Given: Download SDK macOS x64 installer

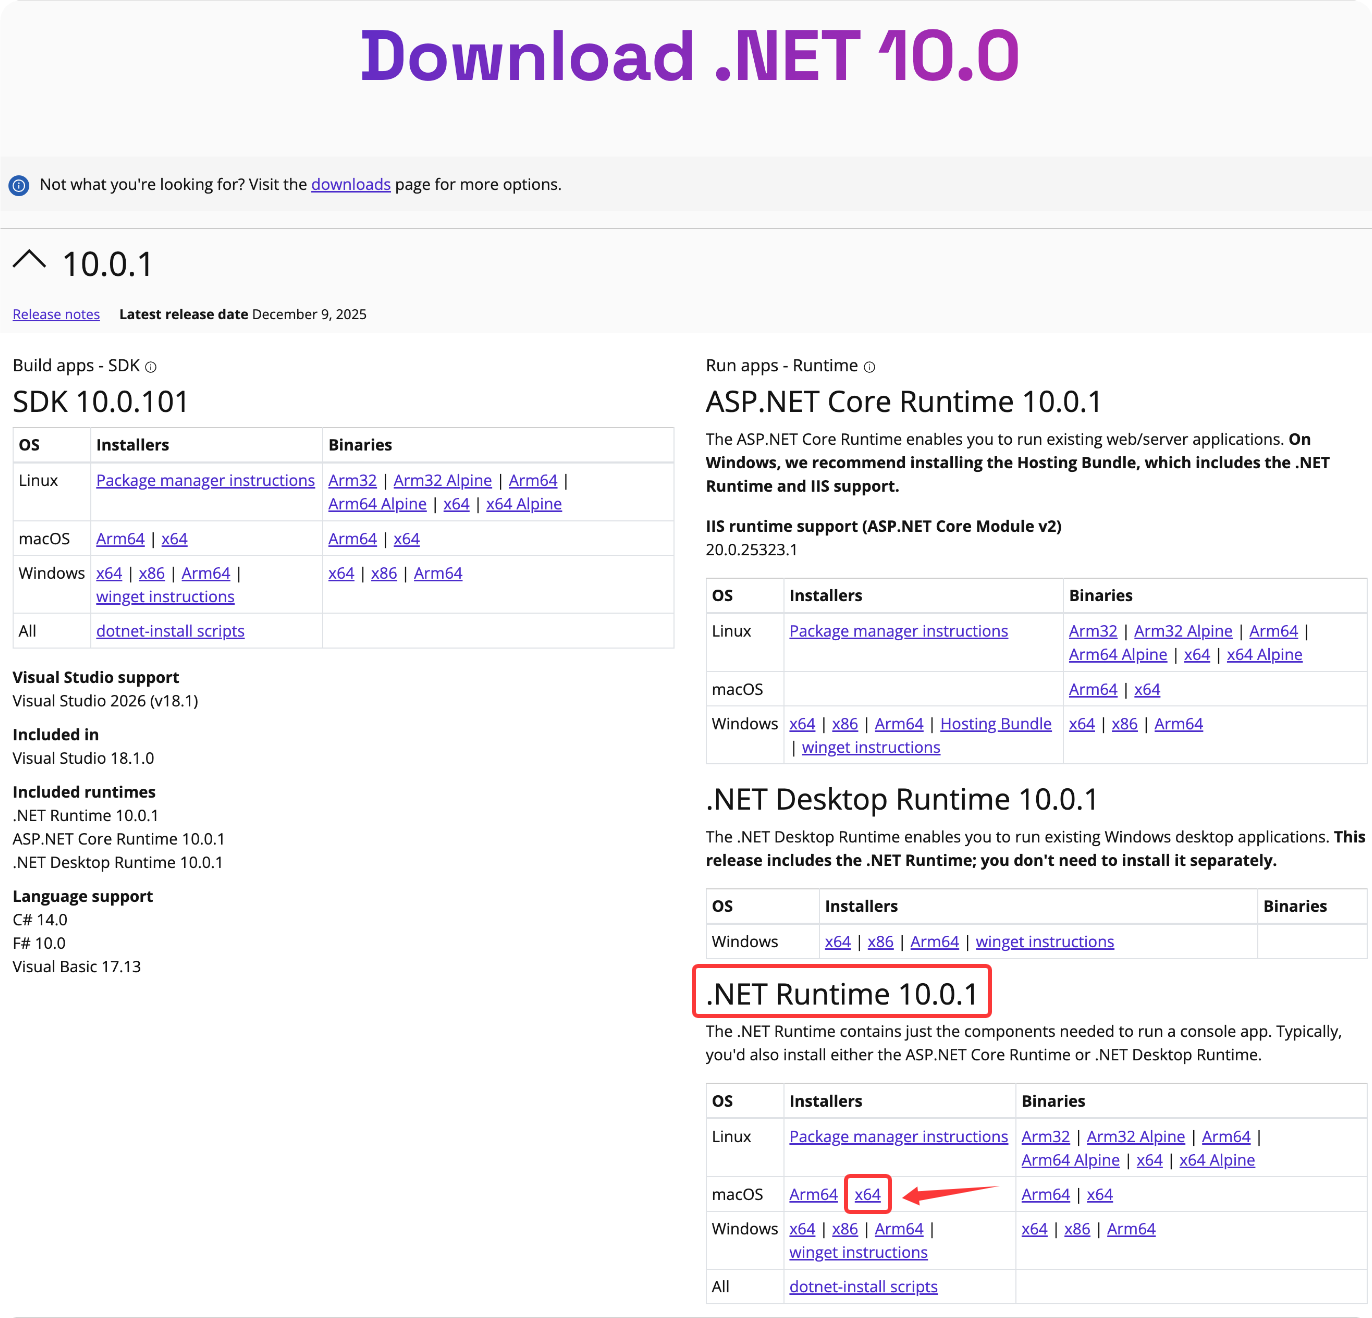Looking at the screenshot, I should 175,539.
